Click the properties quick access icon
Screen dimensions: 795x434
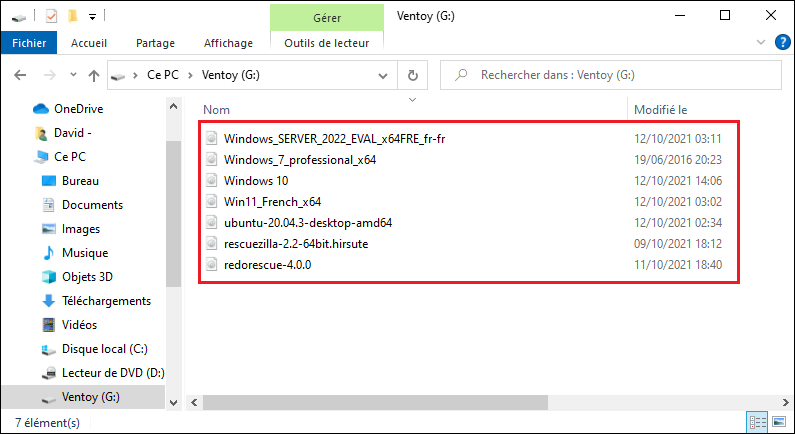click(52, 16)
